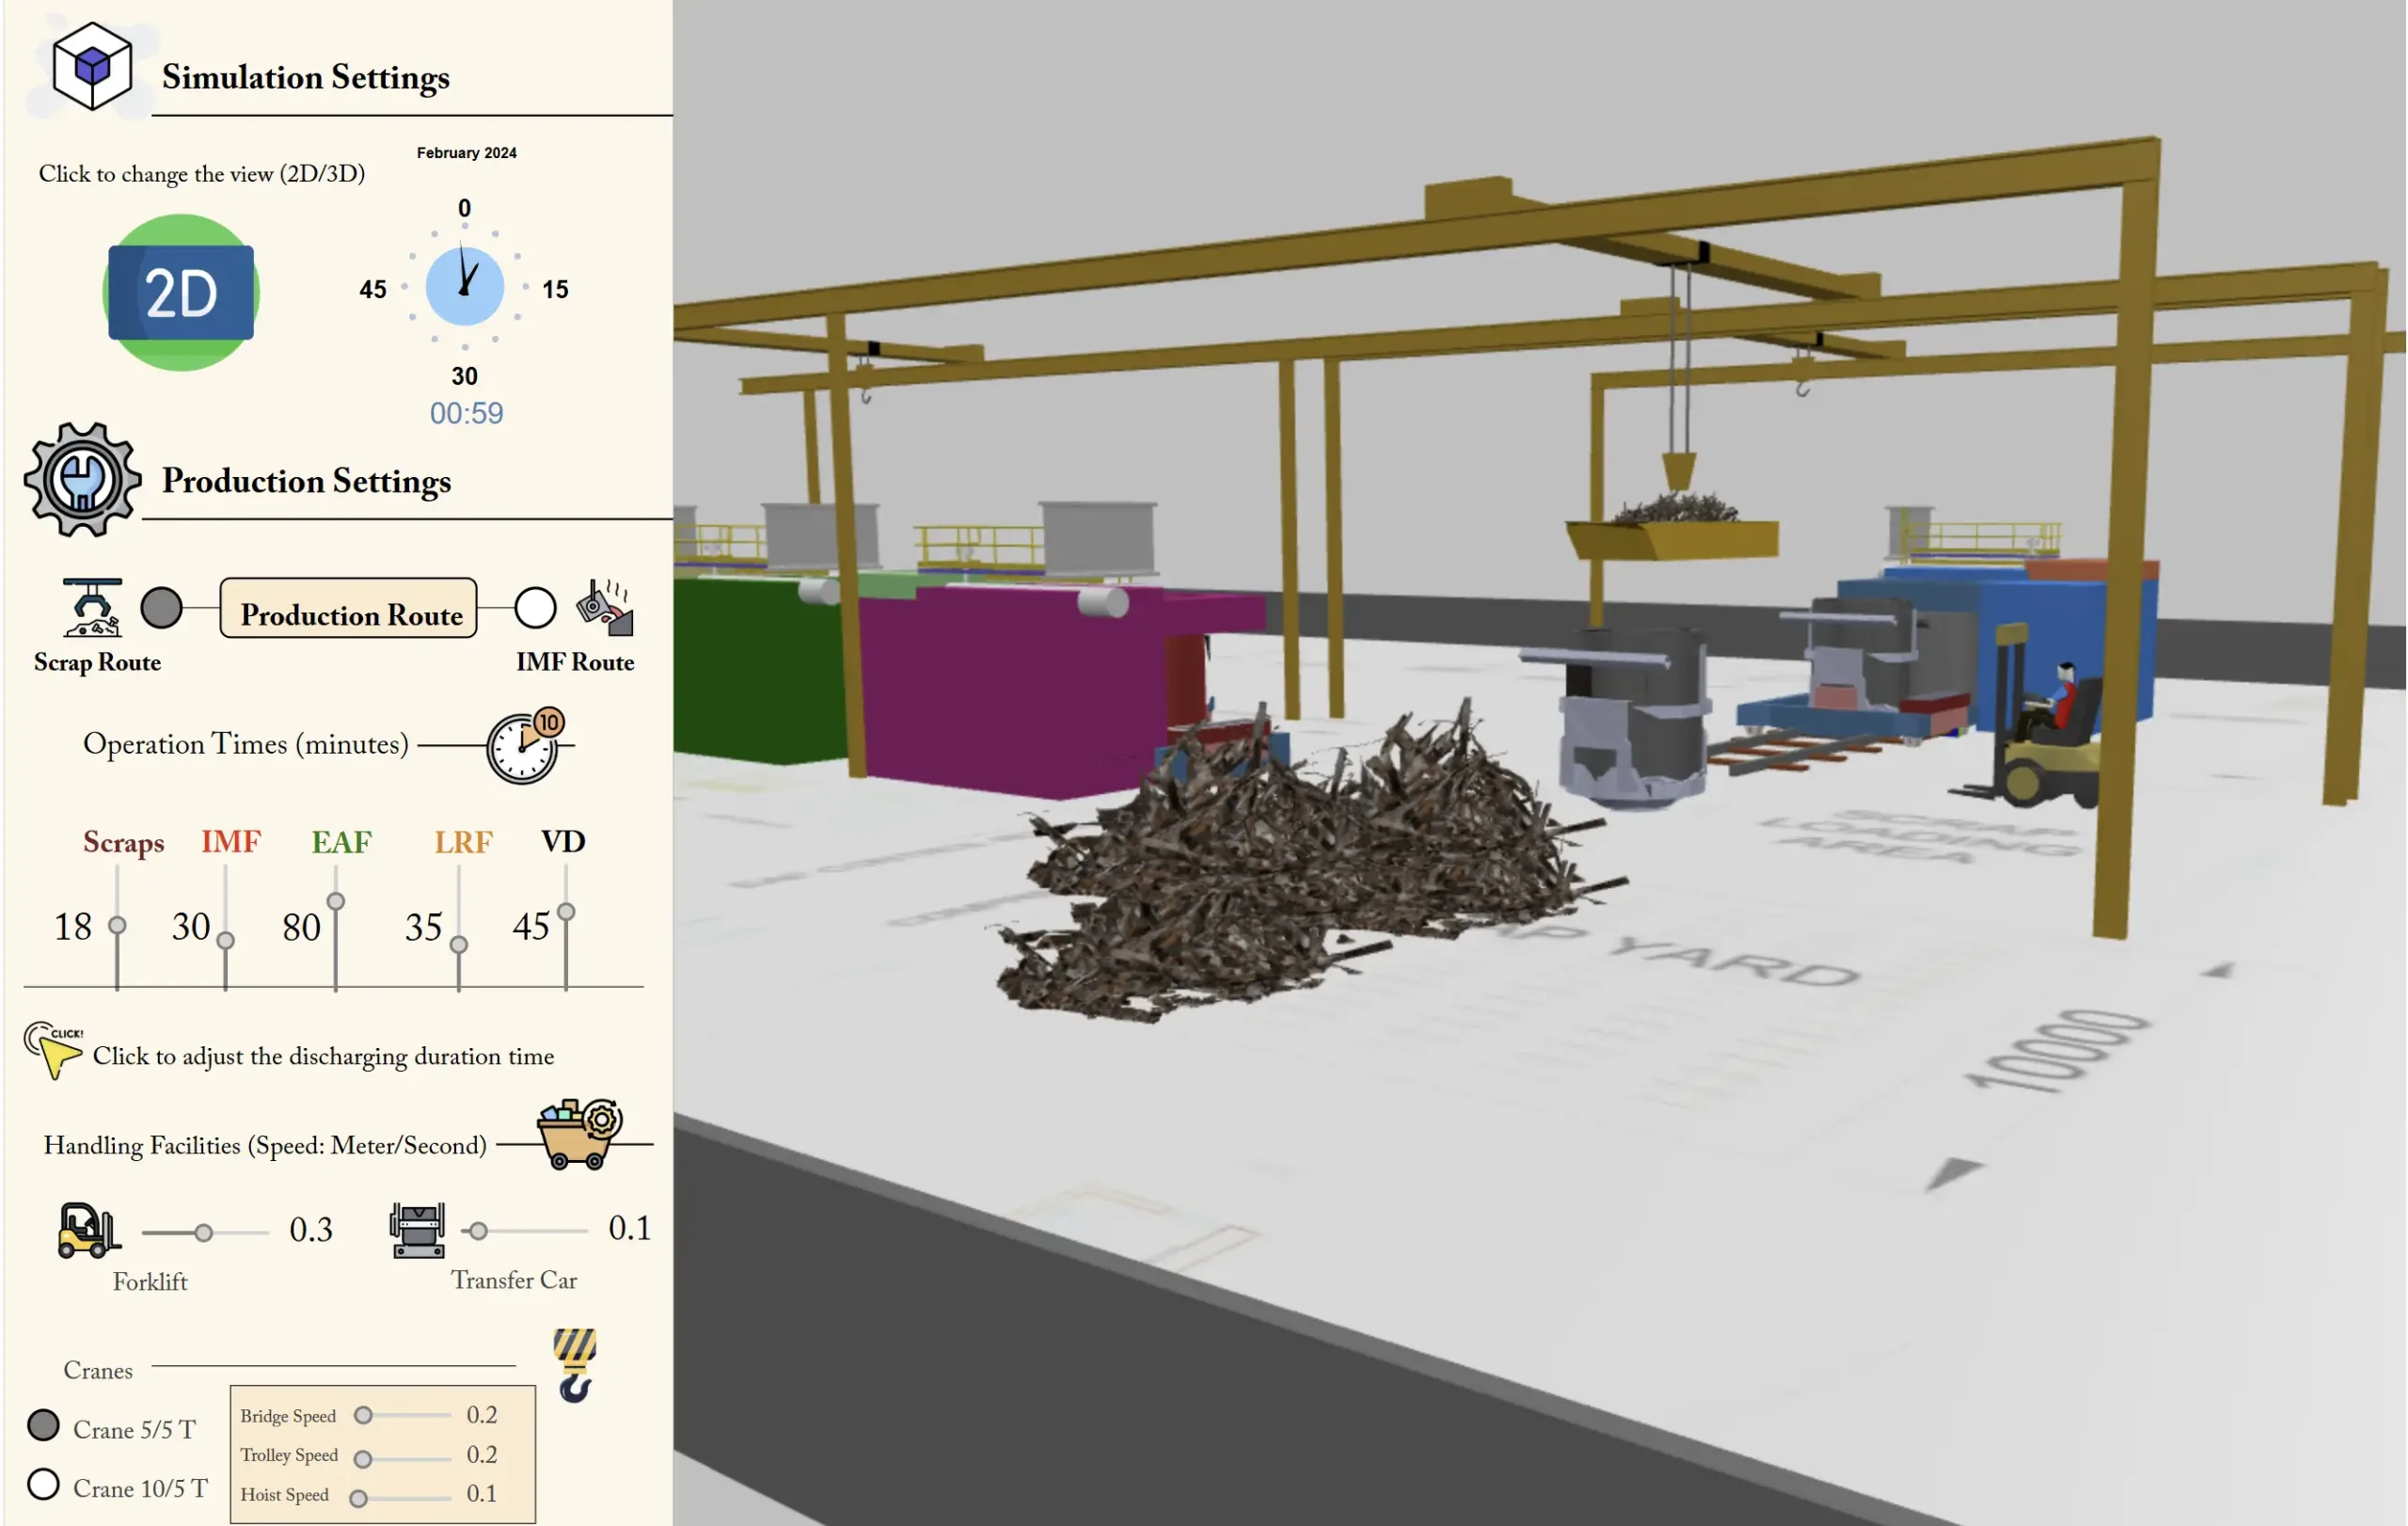
Task: Click the Operation Times stopwatch icon
Action: pos(526,746)
